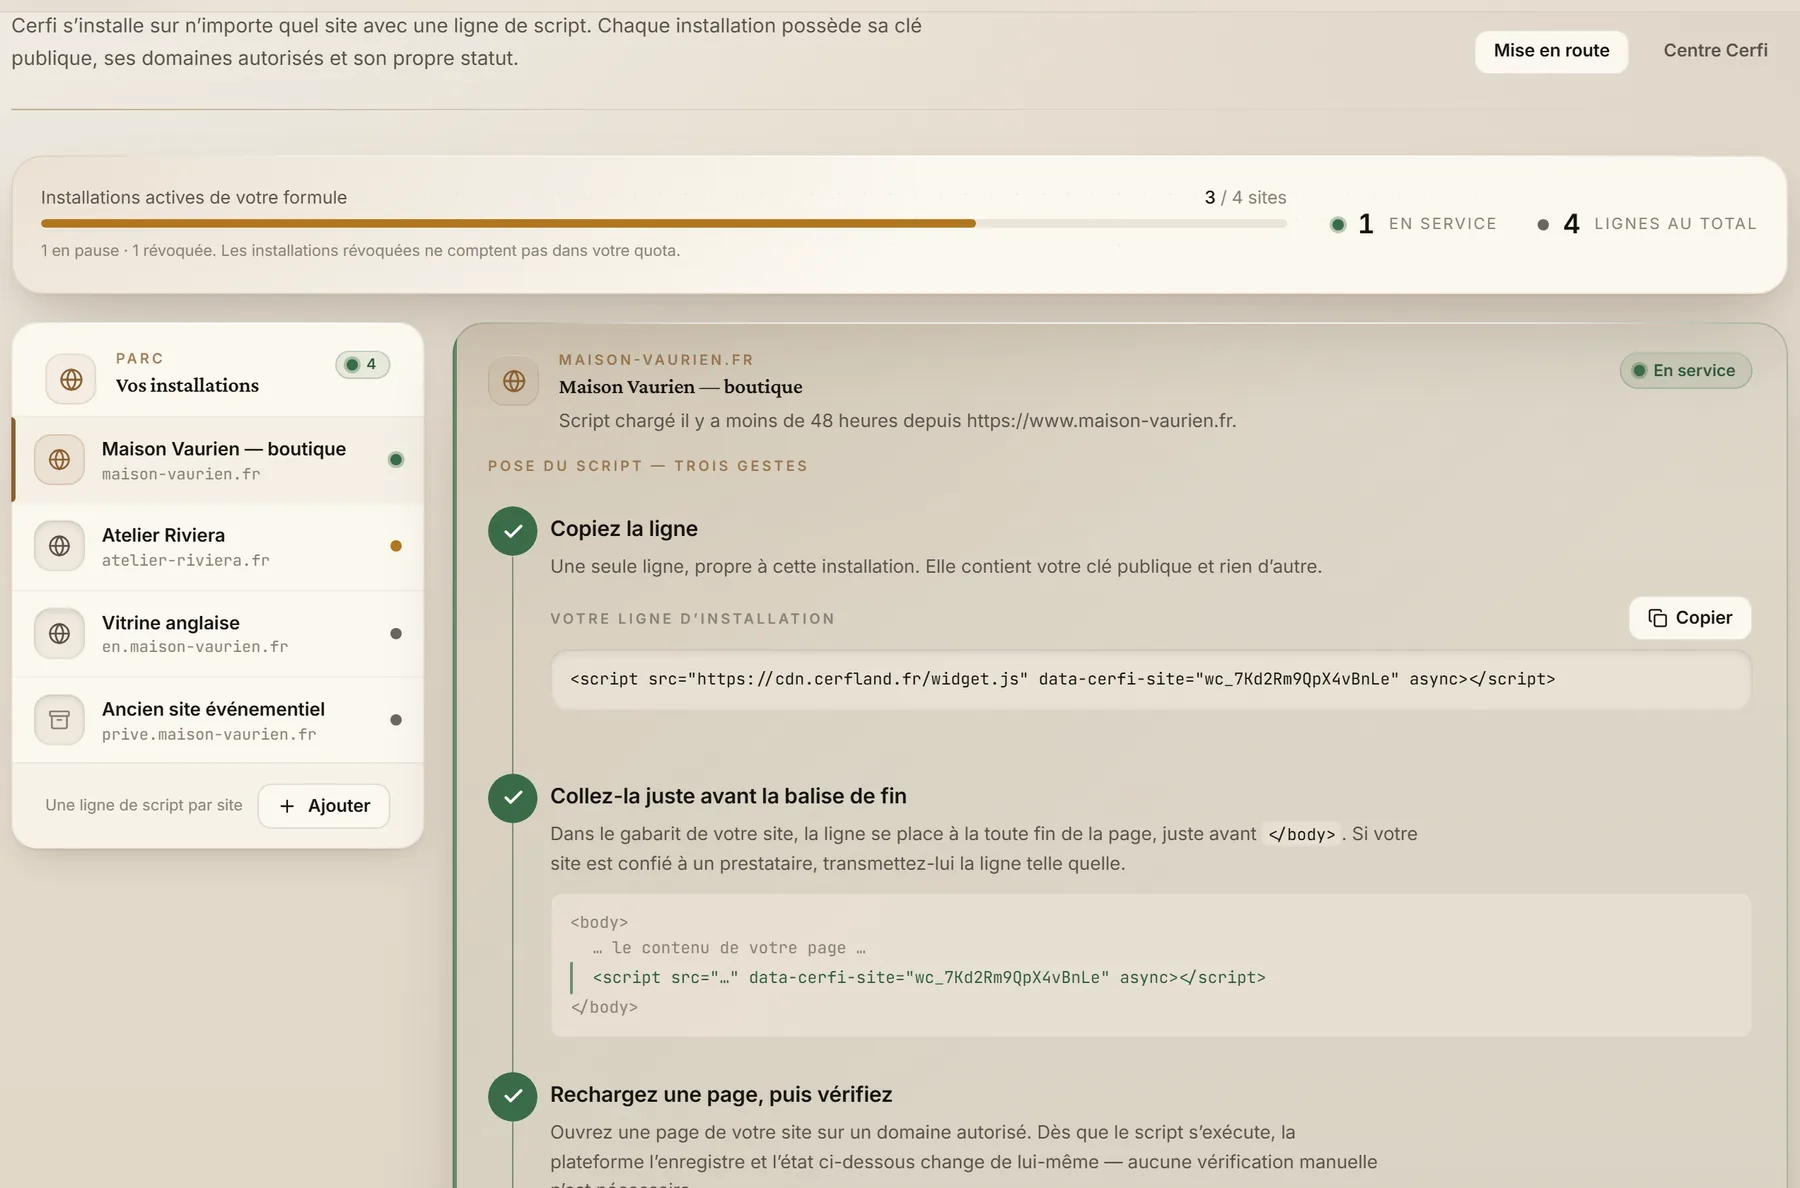Click the checkmark icon for Copiez la ligne step
The width and height of the screenshot is (1800, 1188).
pyautogui.click(x=513, y=531)
